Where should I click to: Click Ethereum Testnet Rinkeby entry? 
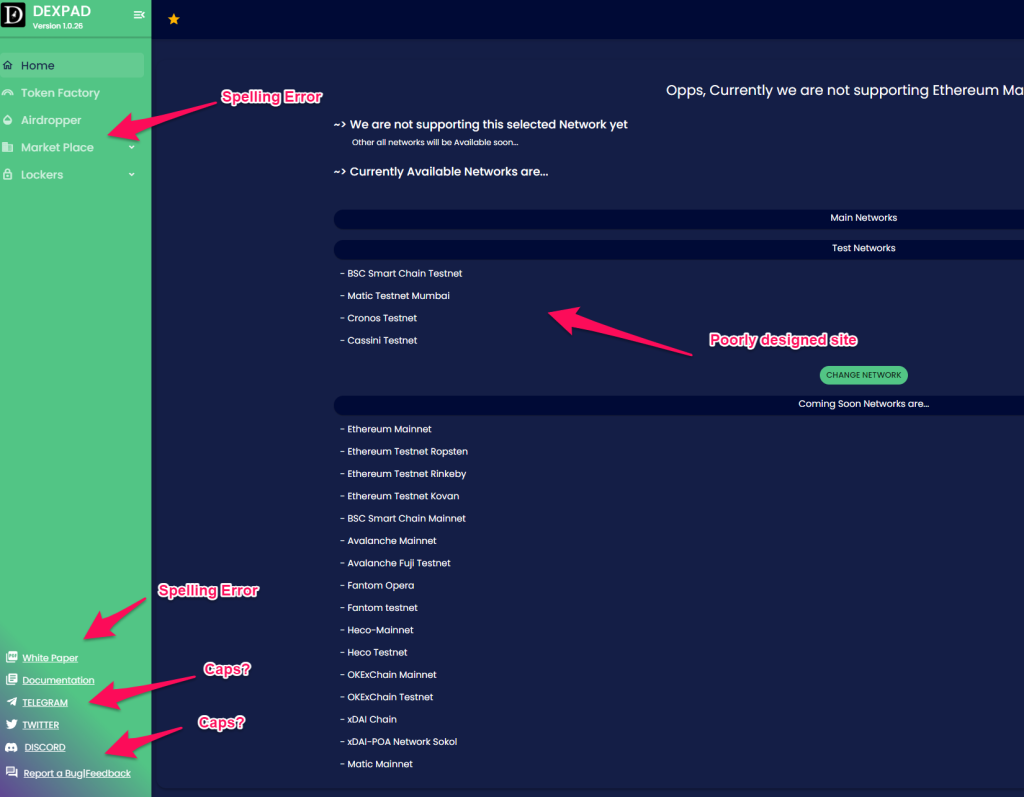pos(403,474)
